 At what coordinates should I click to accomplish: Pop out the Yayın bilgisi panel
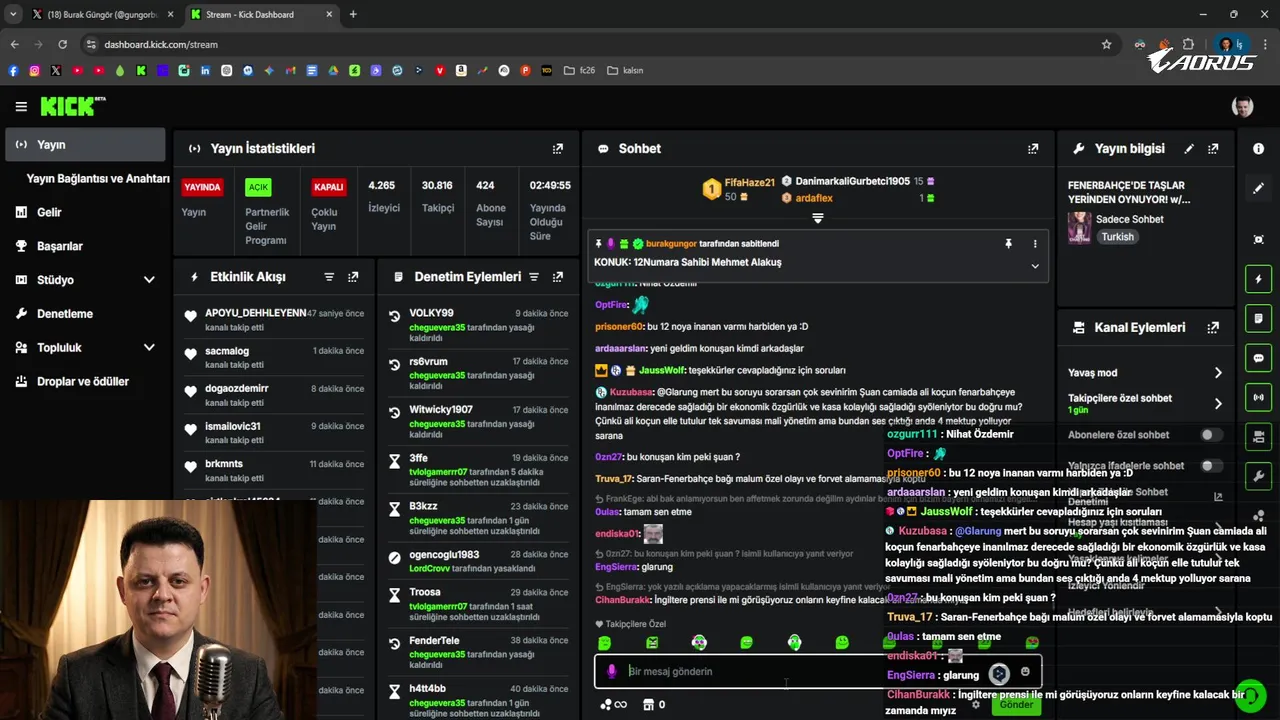coord(1213,148)
